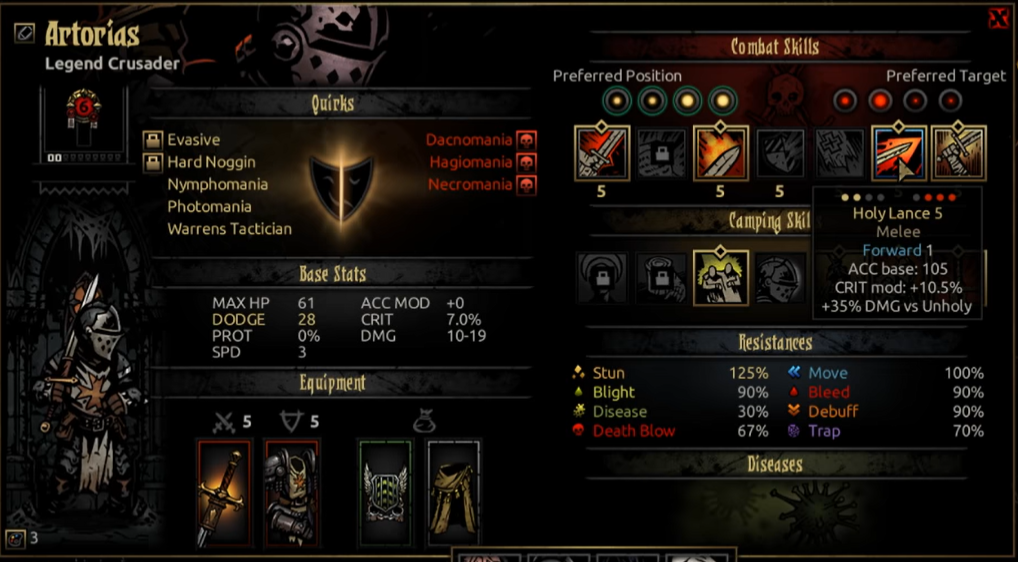Click the Dacnomania negative quirk skull

527,140
